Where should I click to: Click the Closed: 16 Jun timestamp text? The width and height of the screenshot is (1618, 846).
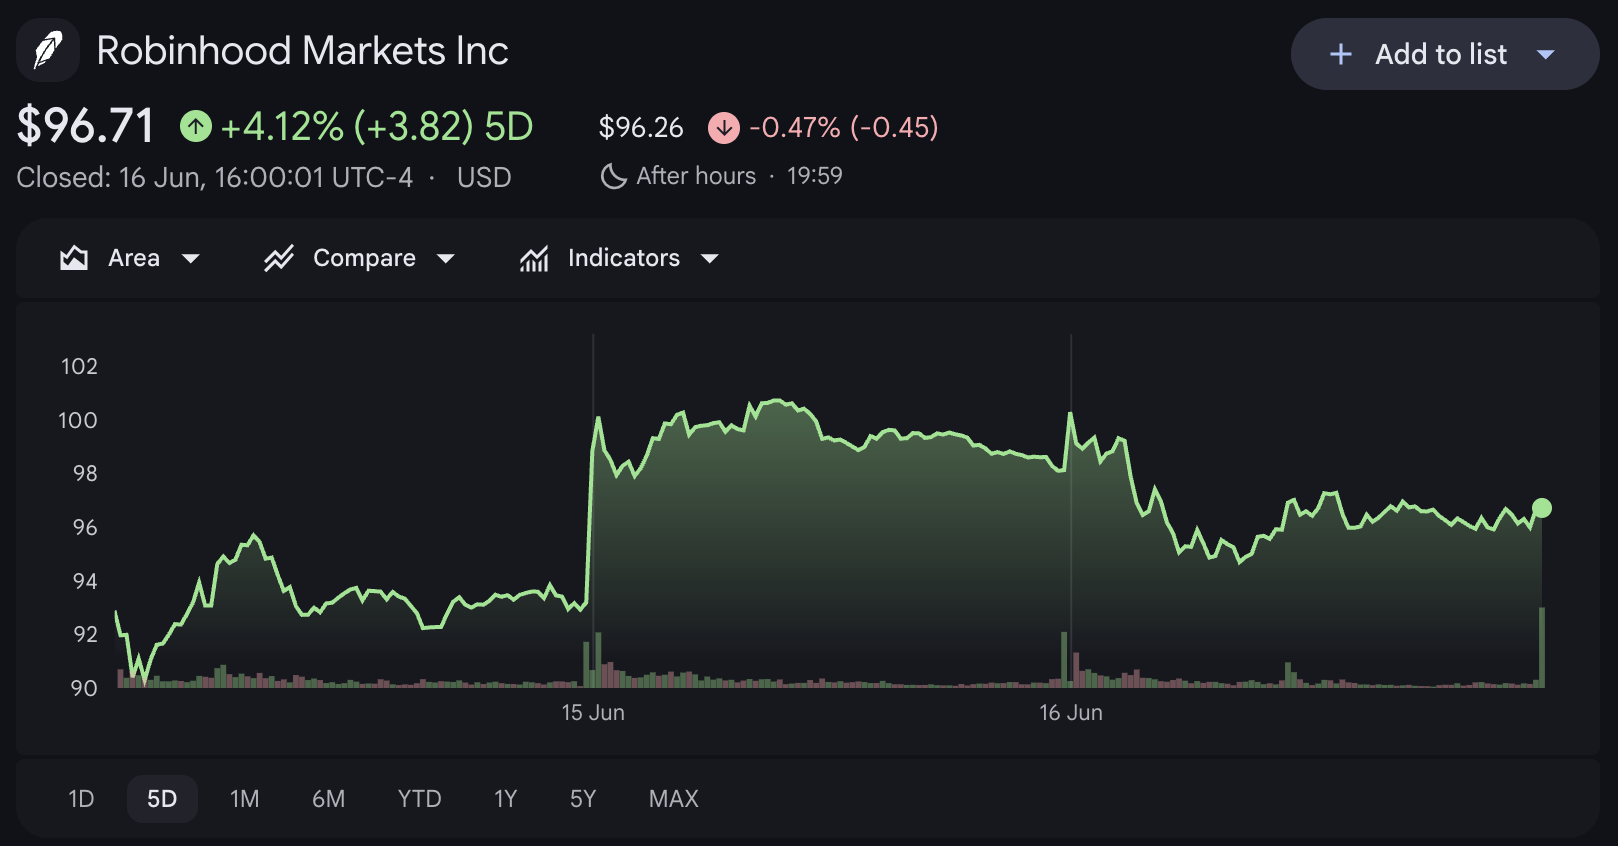tap(215, 177)
